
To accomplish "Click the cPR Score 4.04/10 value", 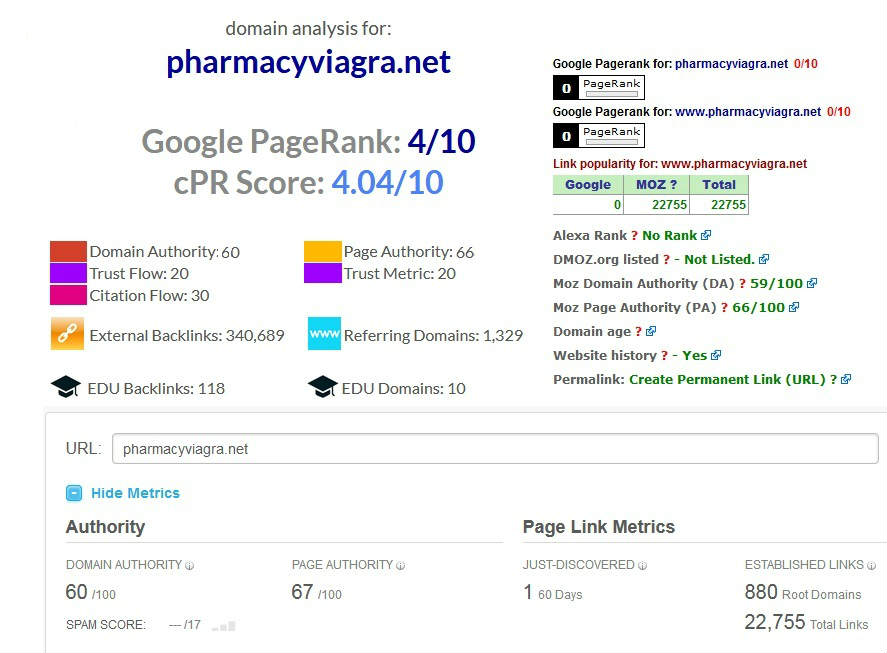I will 387,182.
